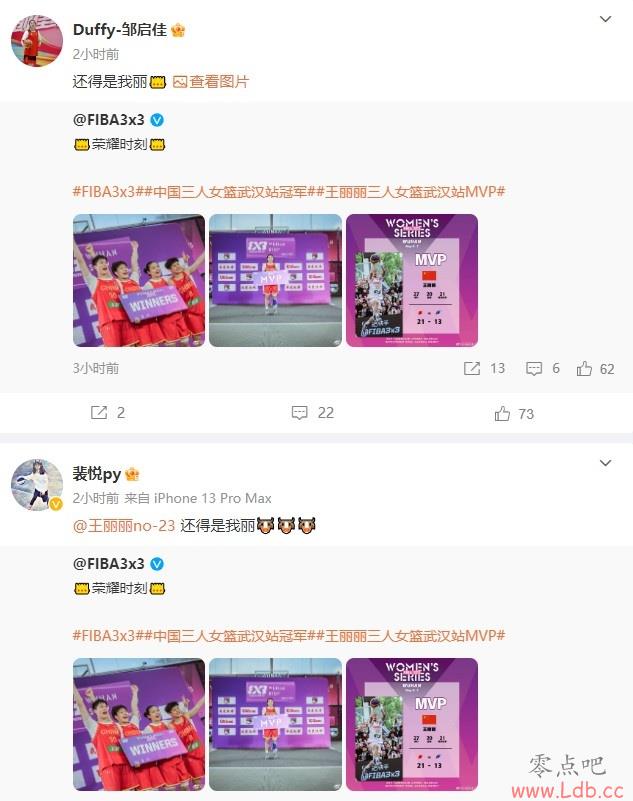
Task: Open #中国三人女篮武汉站冠军# hashtag in first post
Action: tap(229, 192)
